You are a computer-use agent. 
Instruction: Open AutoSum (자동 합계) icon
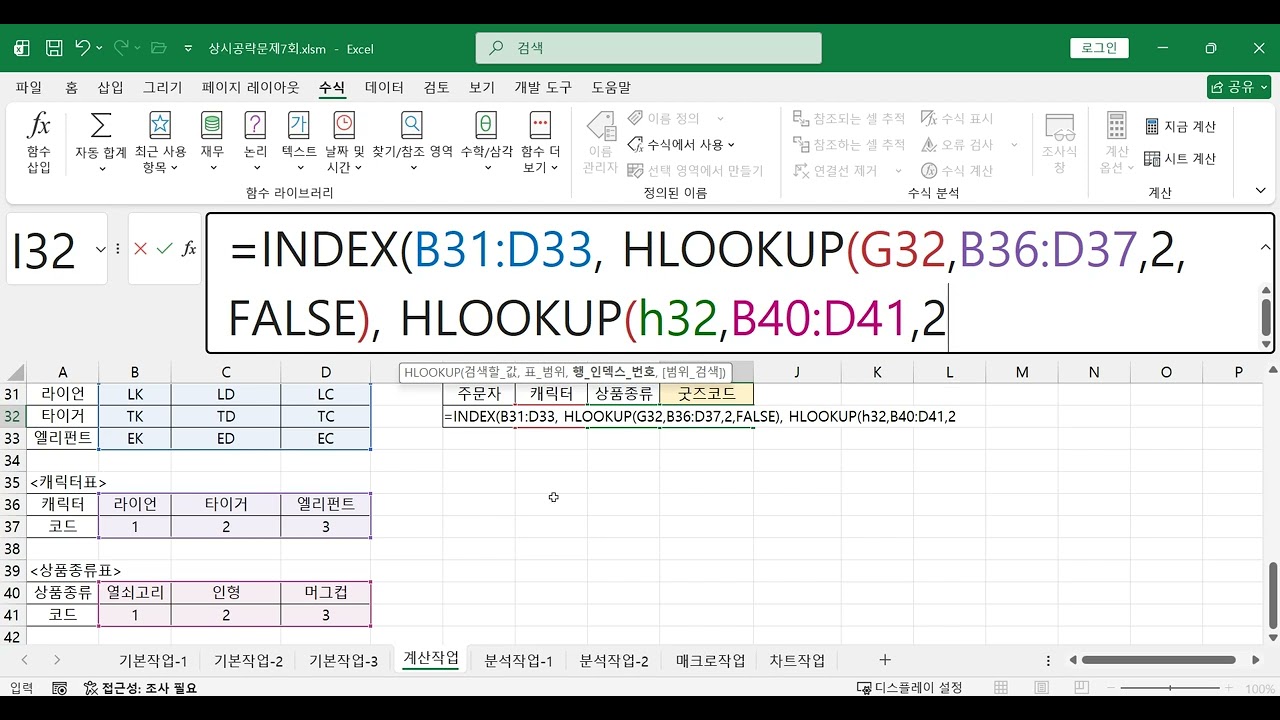click(x=101, y=142)
